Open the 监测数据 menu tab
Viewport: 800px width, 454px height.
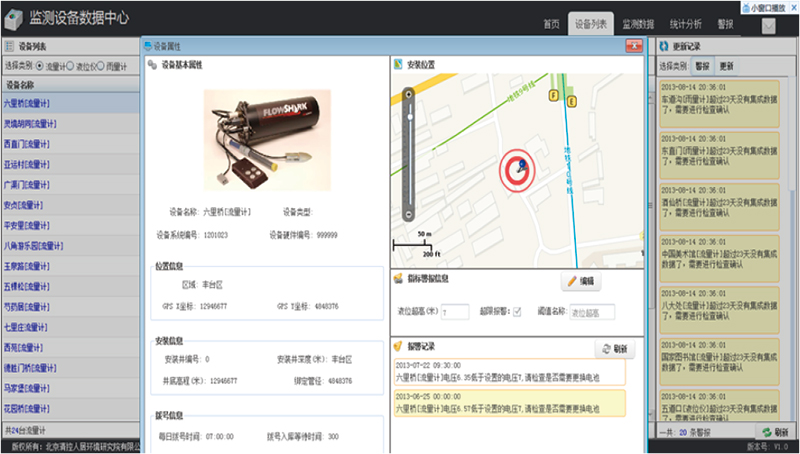click(638, 24)
